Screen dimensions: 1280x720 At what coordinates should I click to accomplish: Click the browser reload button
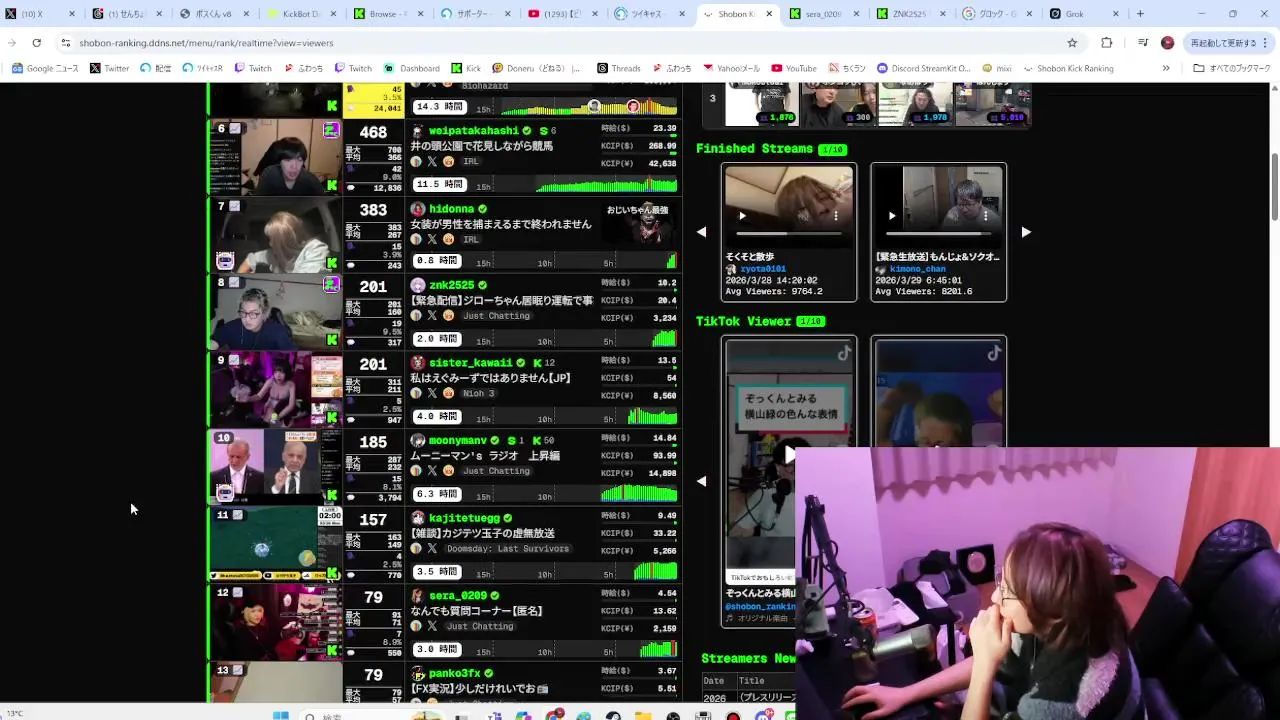37,43
